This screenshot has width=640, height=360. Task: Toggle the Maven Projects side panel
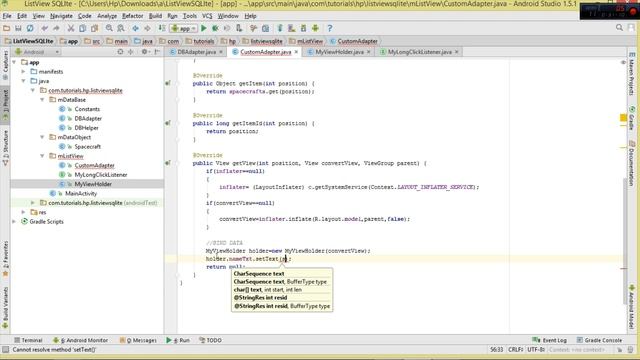point(631,74)
